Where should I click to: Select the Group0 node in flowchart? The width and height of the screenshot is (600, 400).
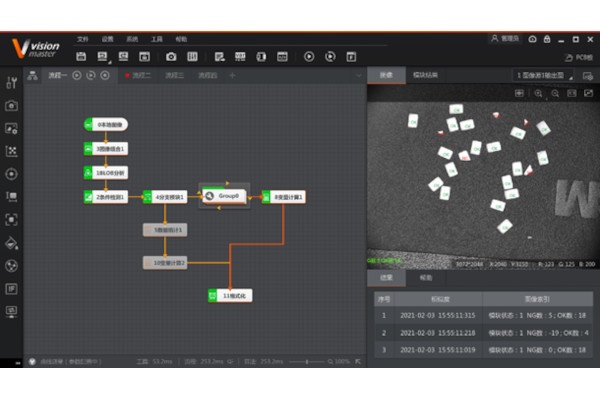(x=226, y=197)
